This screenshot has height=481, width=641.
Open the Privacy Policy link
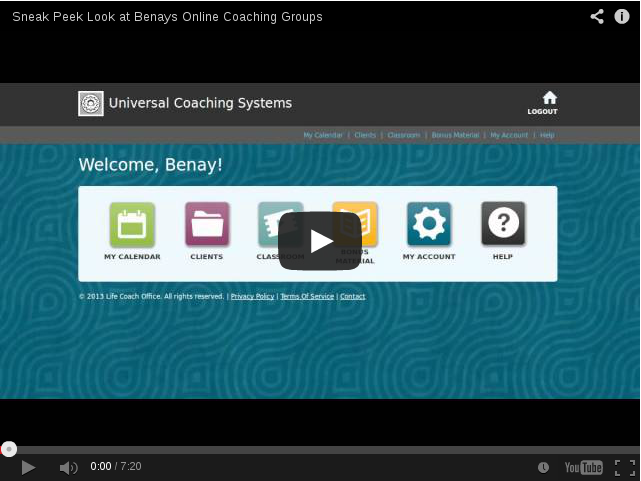252,296
